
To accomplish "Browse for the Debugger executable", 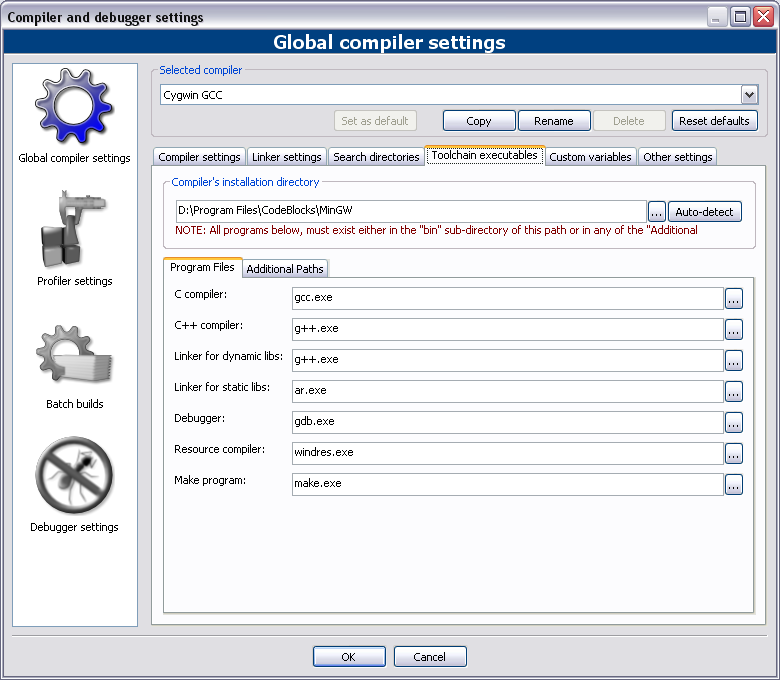I will pos(733,422).
